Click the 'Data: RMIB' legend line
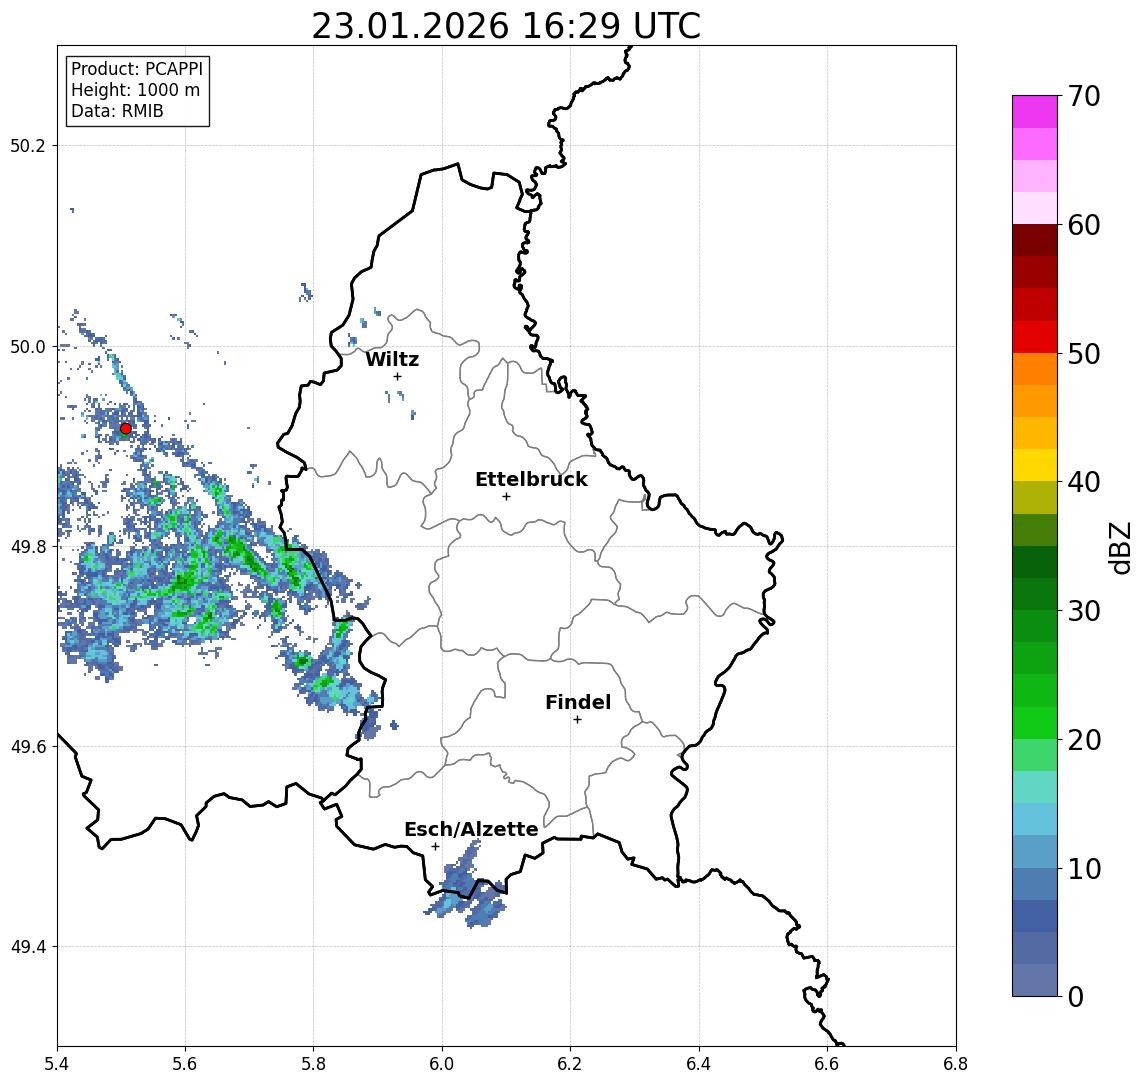Screen dimensions: 1145x1084 [117, 111]
